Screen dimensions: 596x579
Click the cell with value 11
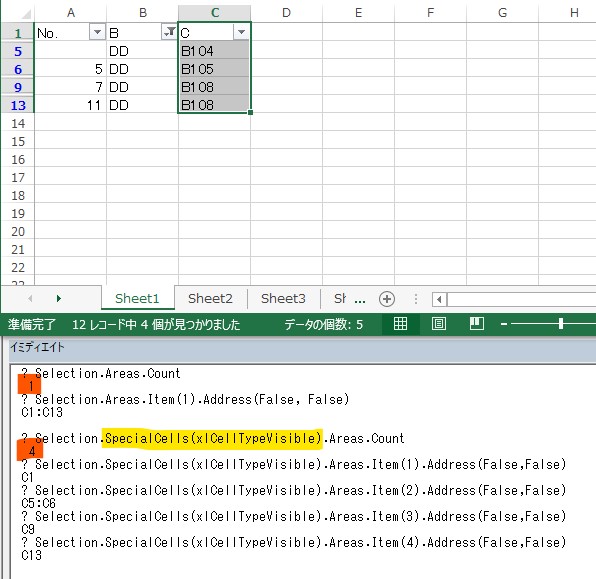click(71, 105)
